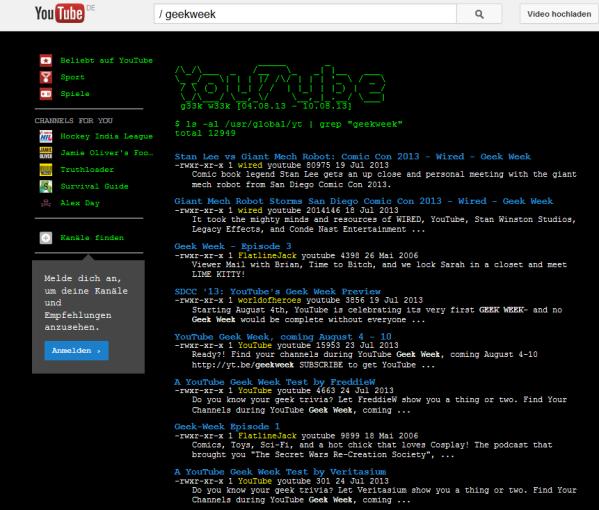Click the search magnifier button
The height and width of the screenshot is (510, 599).
tap(479, 14)
